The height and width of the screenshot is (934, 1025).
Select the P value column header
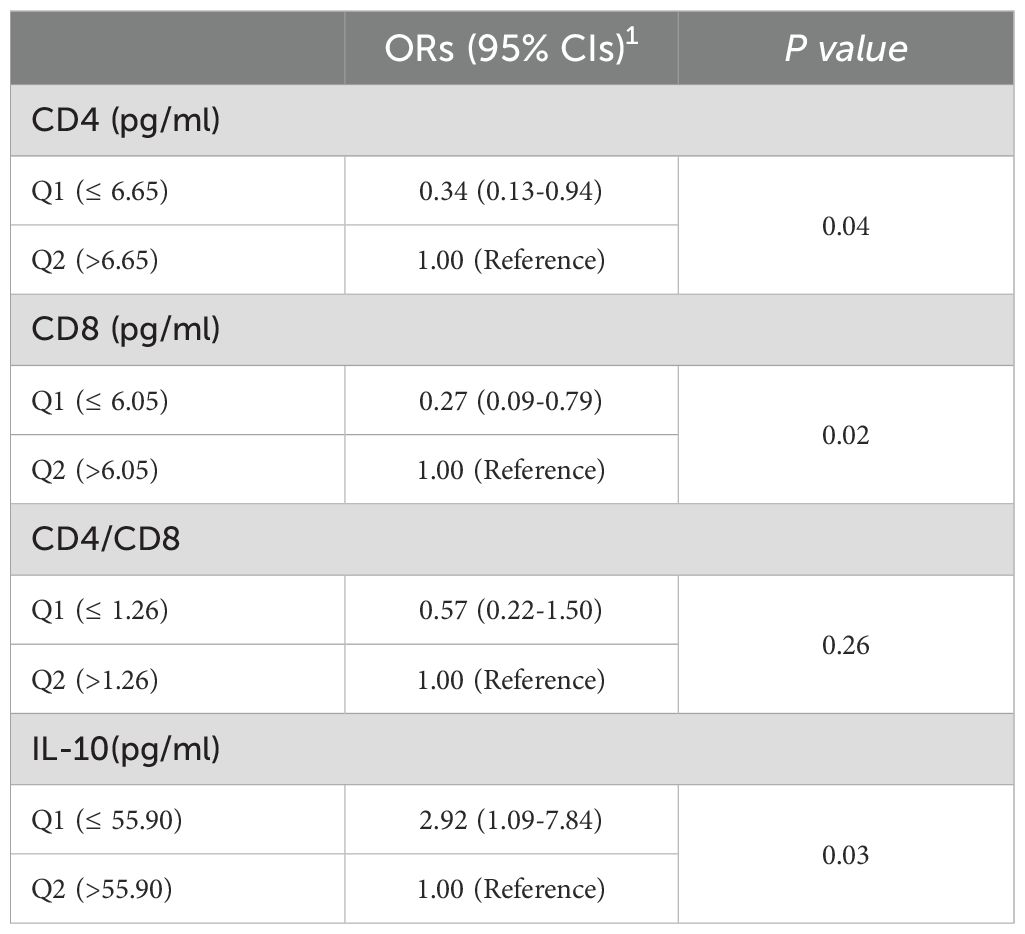[x=845, y=49]
